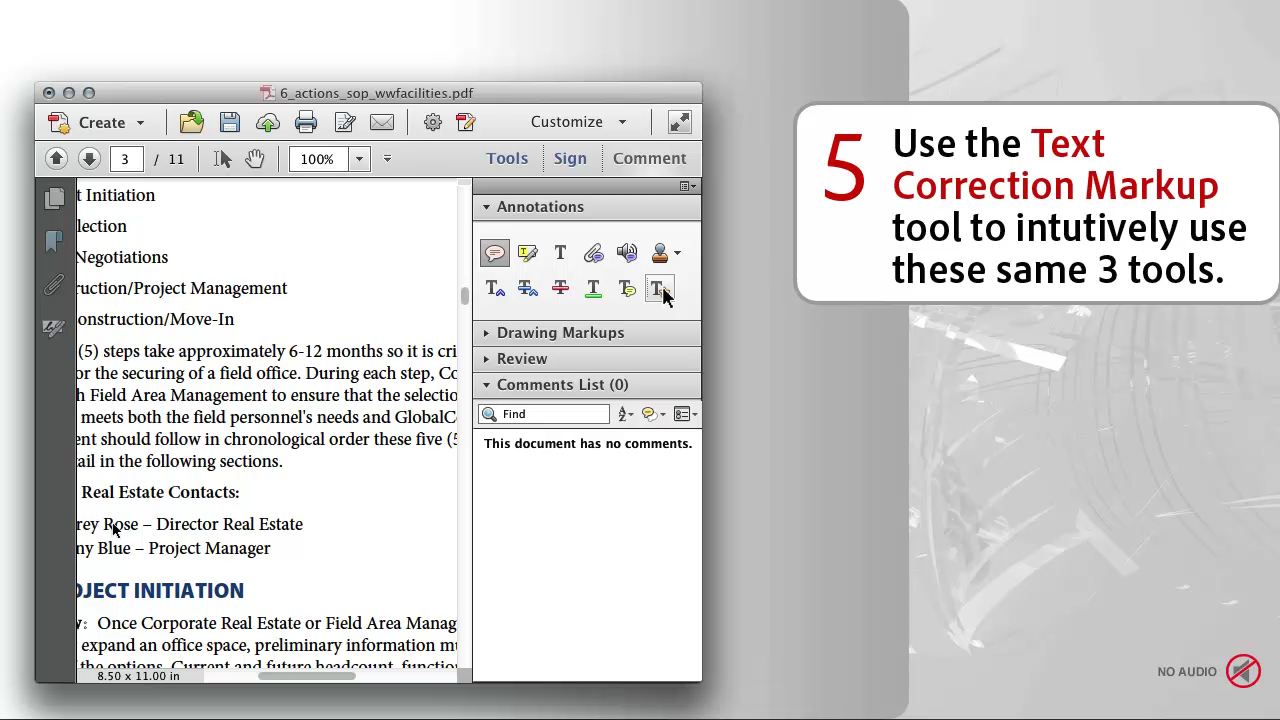Expand the Review section
Screen dimensions: 1280x720
tap(522, 359)
